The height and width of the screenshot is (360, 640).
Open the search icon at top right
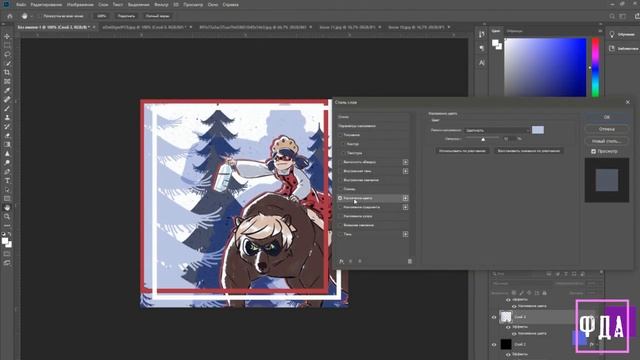(612, 16)
